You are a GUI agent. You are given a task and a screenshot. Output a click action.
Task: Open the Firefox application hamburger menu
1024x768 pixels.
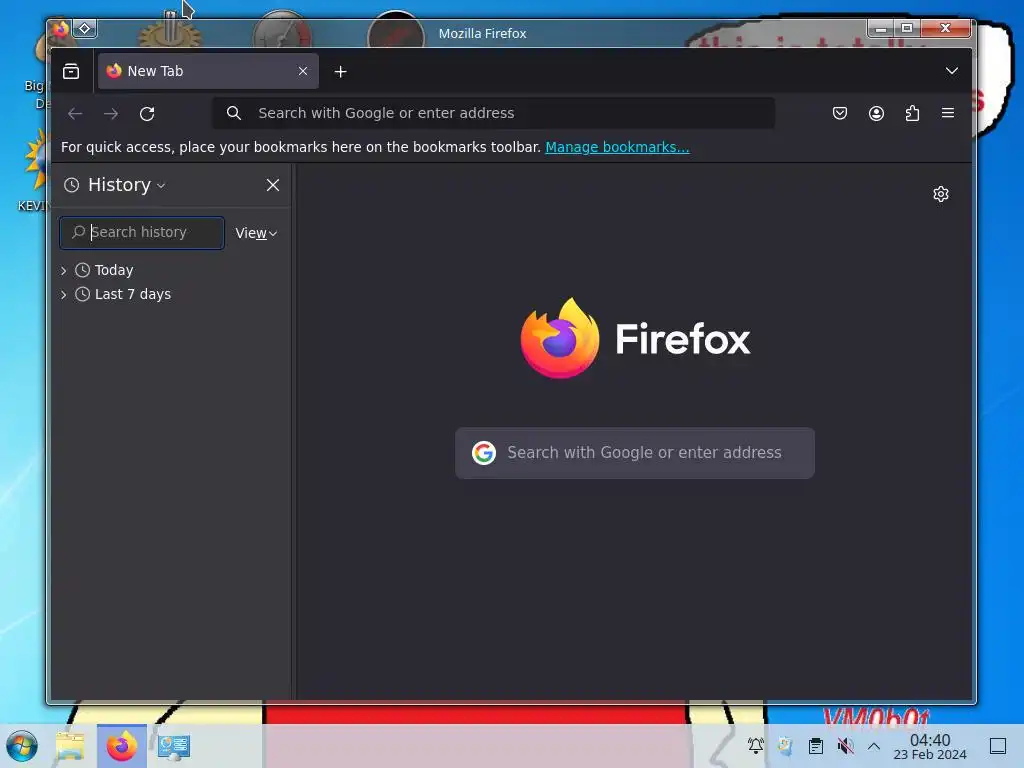pos(948,113)
